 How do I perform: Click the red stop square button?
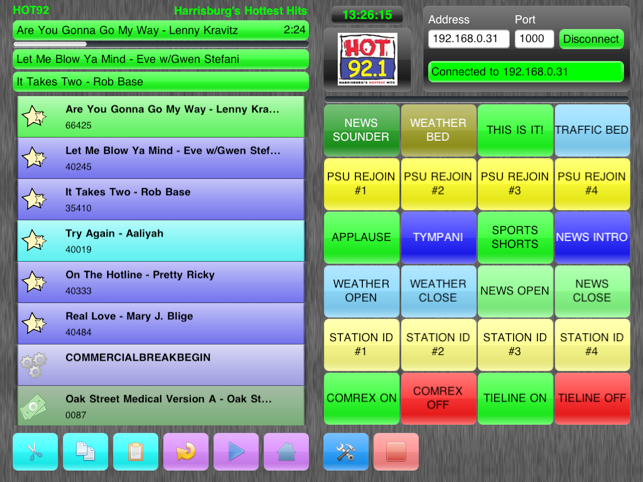click(396, 452)
